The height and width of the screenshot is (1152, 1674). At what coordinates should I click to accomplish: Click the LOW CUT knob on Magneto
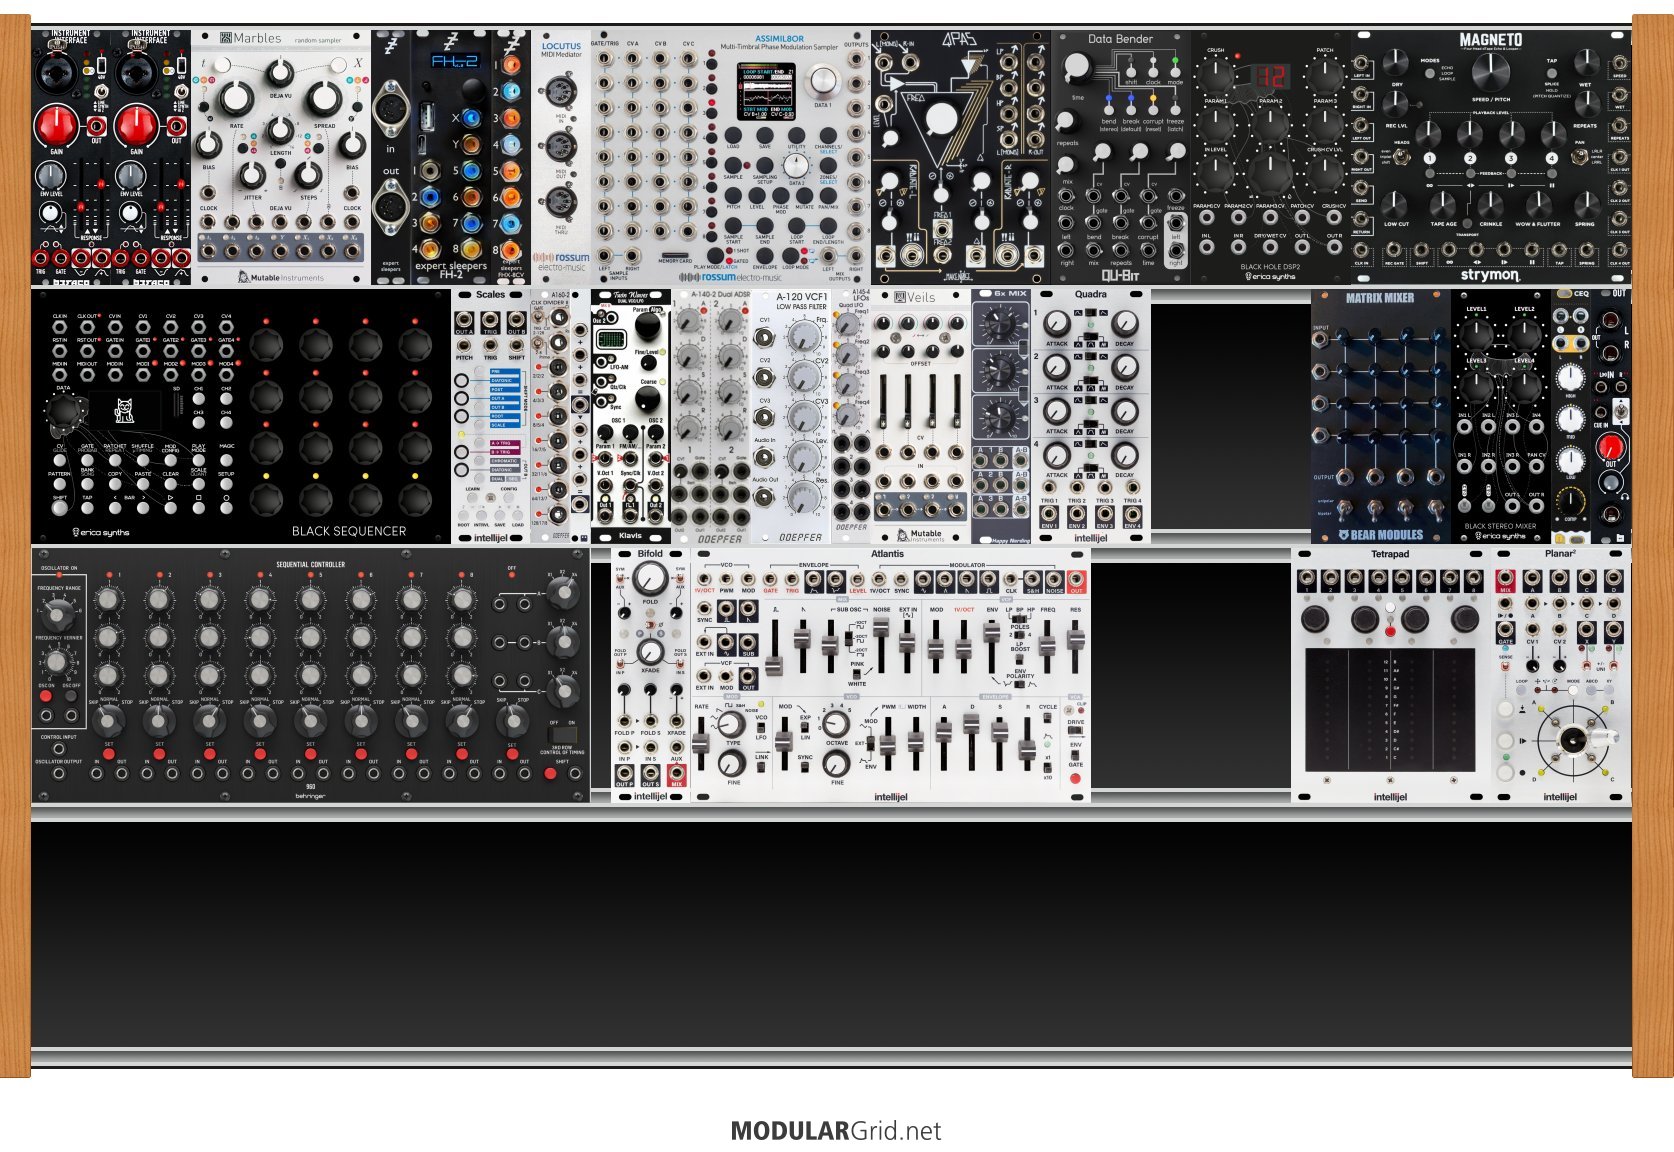(x=1396, y=203)
